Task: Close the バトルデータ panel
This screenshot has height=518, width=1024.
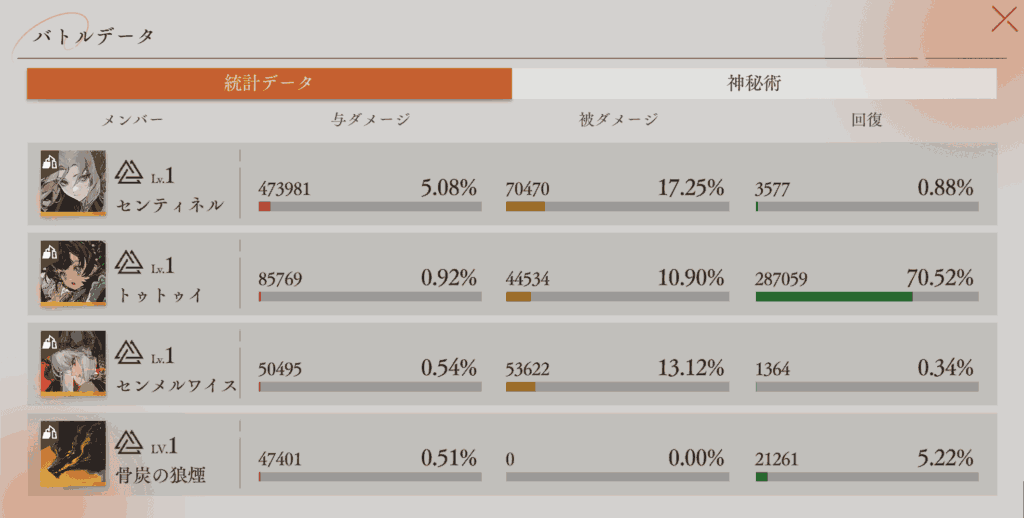Action: (x=1003, y=20)
